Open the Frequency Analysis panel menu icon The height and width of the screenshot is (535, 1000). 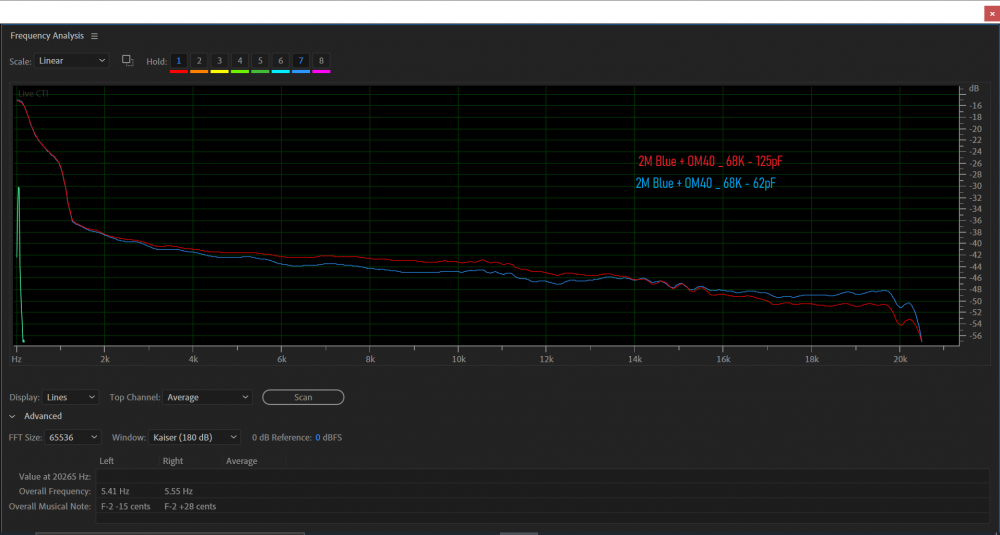(94, 36)
